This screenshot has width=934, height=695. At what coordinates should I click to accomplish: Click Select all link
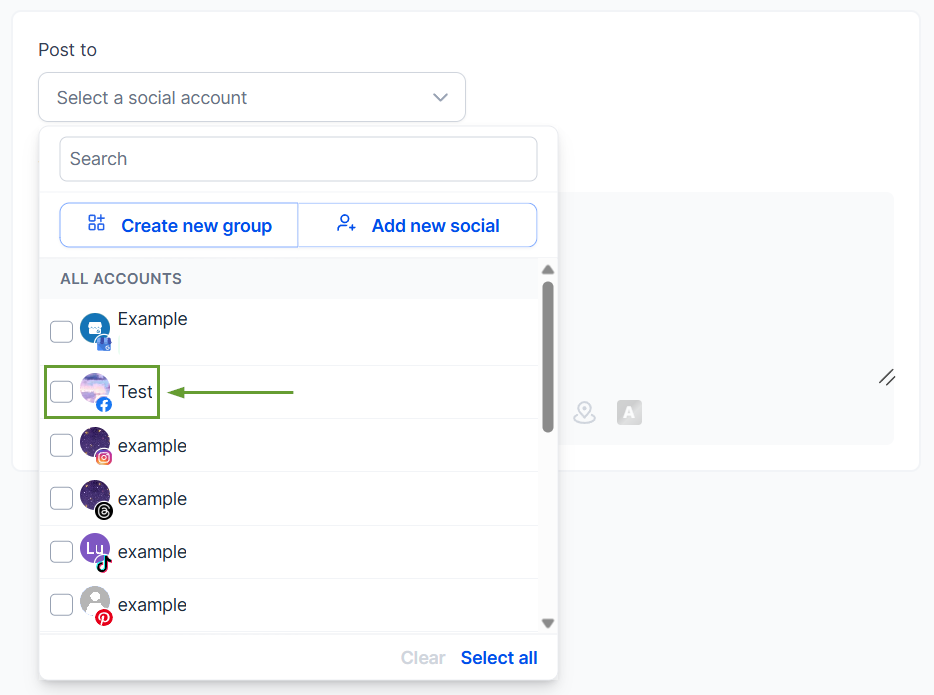tap(499, 657)
